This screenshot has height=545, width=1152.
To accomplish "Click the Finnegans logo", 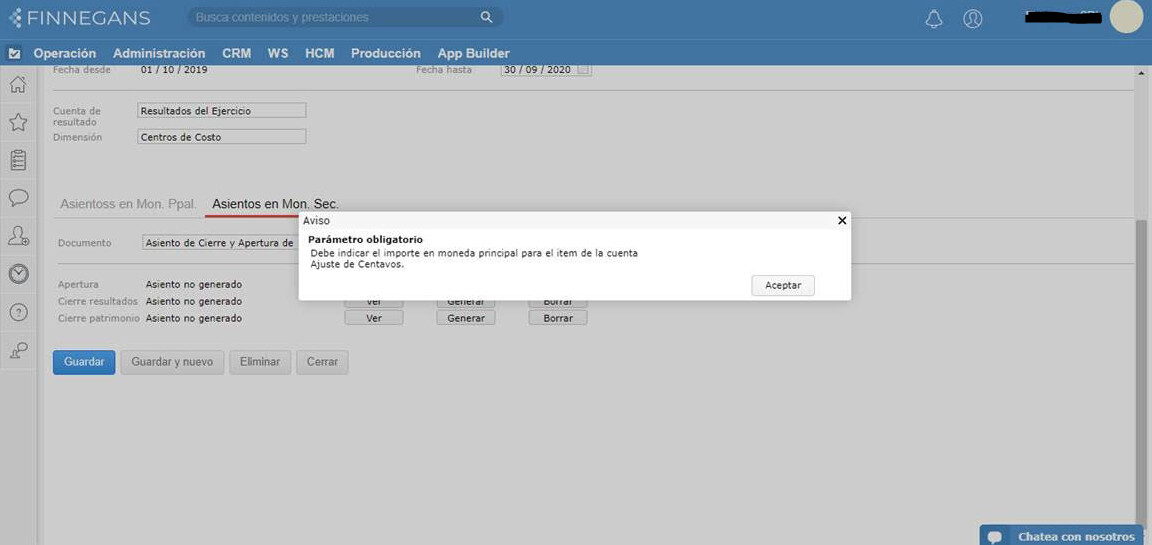I will point(80,18).
